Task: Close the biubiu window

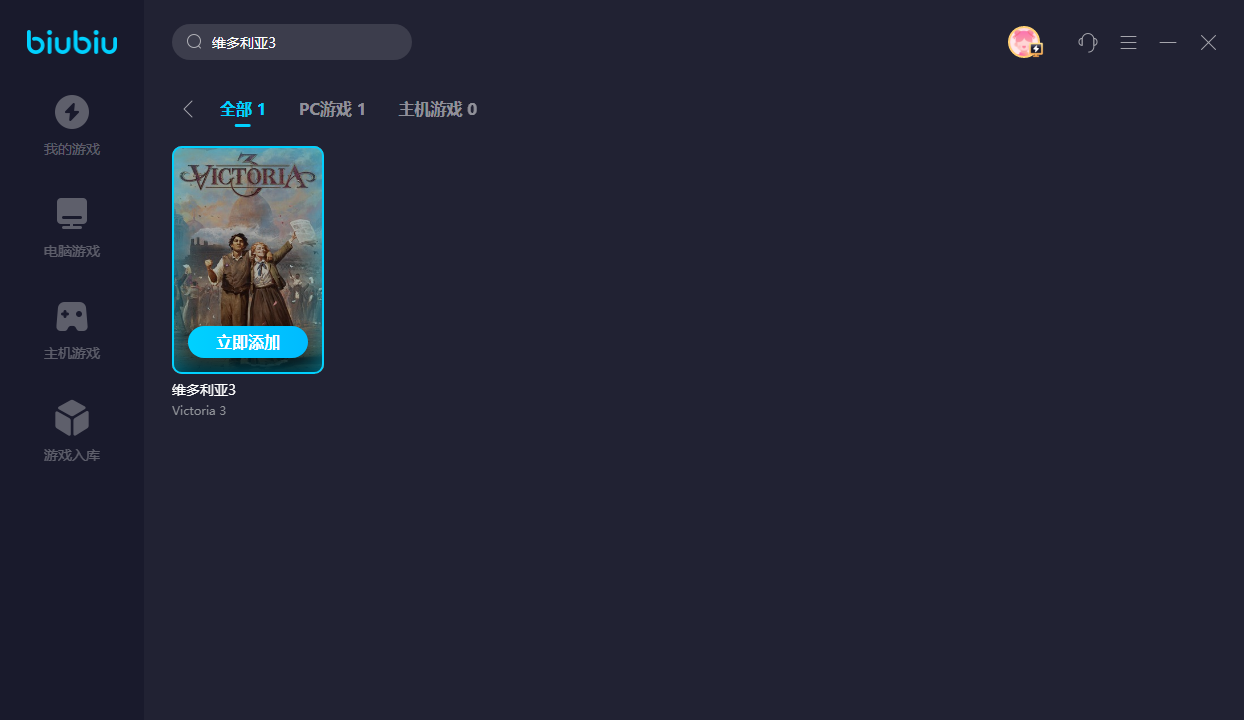Action: 1208,42
